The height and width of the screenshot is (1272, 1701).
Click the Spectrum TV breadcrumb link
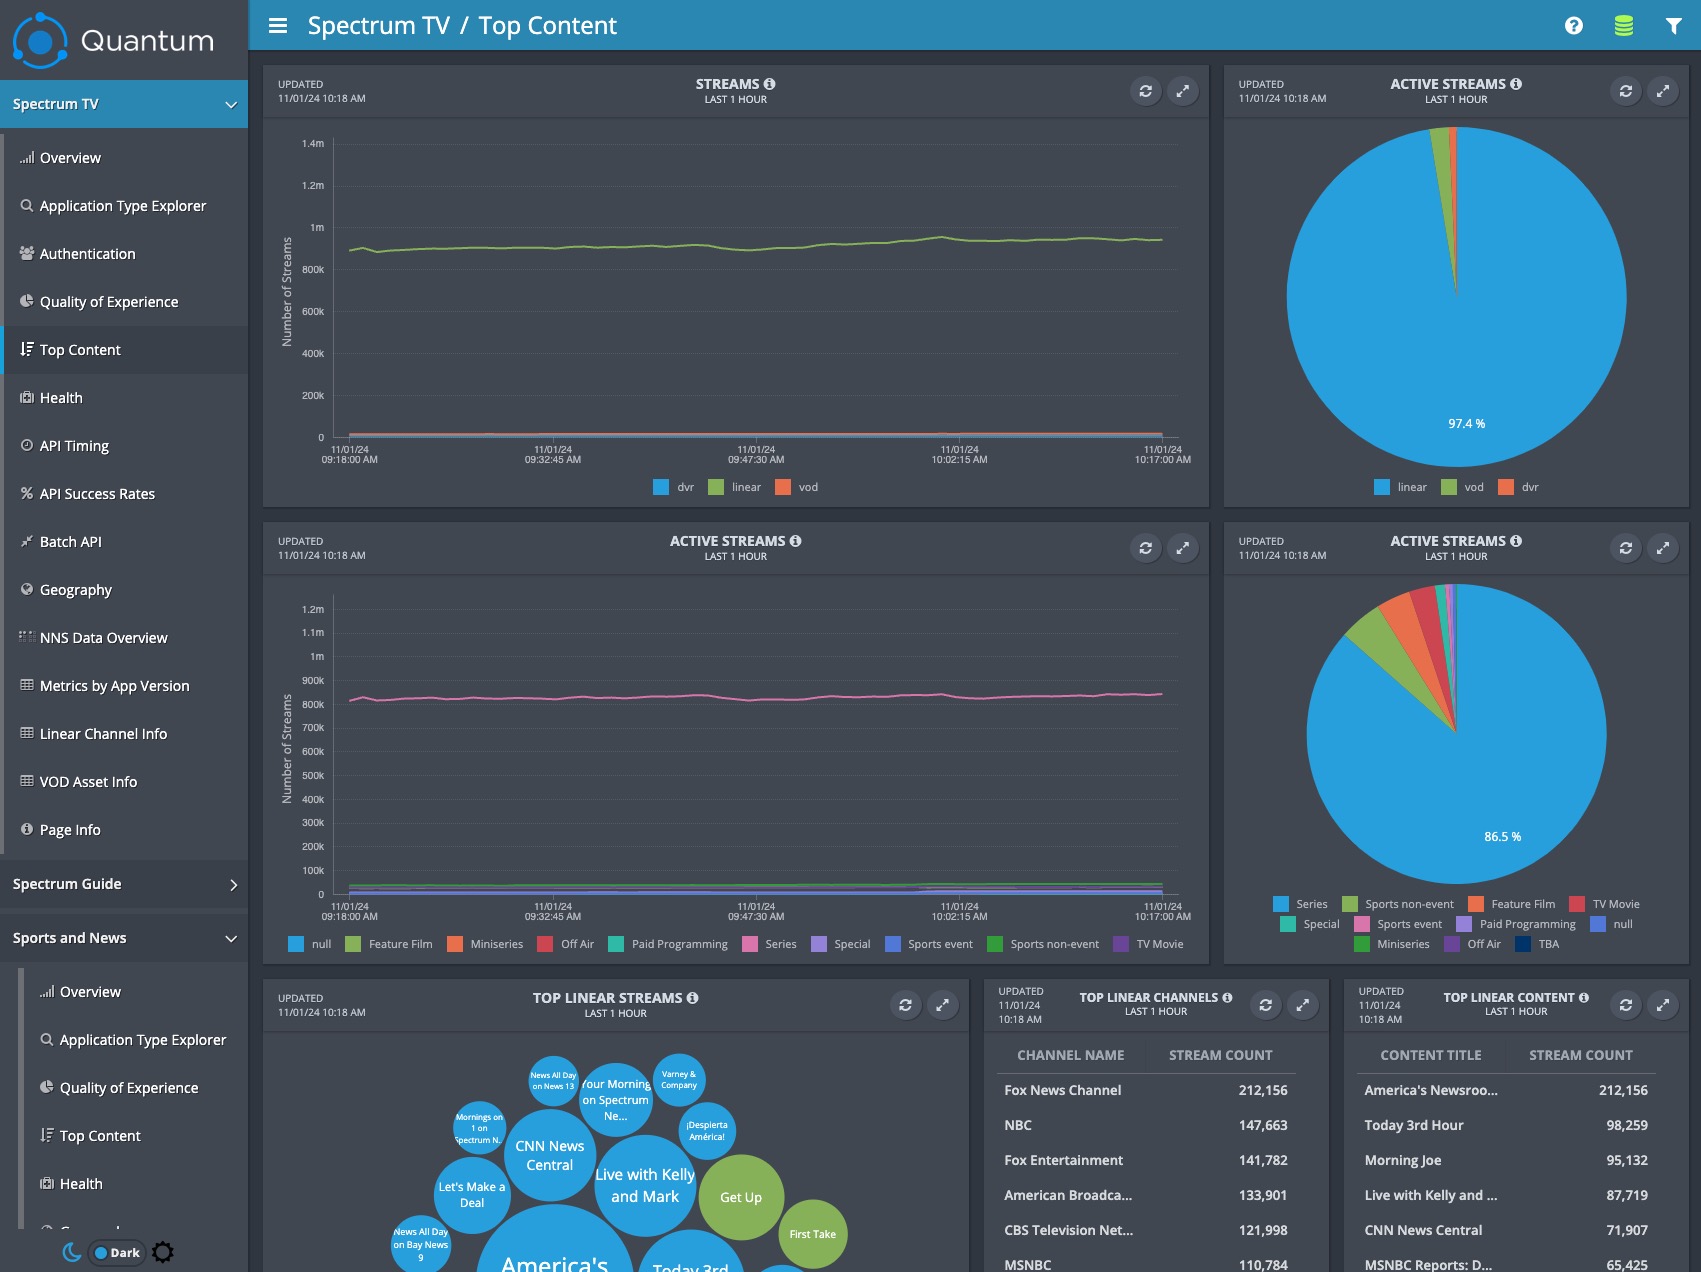pos(378,26)
